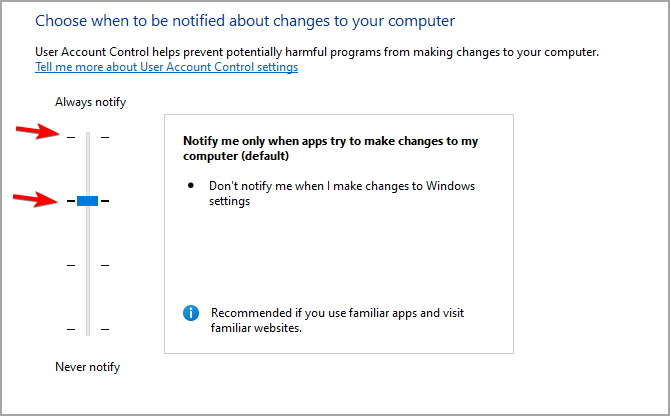This screenshot has height=416, width=670.
Task: Click the red arrow pointing at the slider thumb
Action: click(34, 199)
